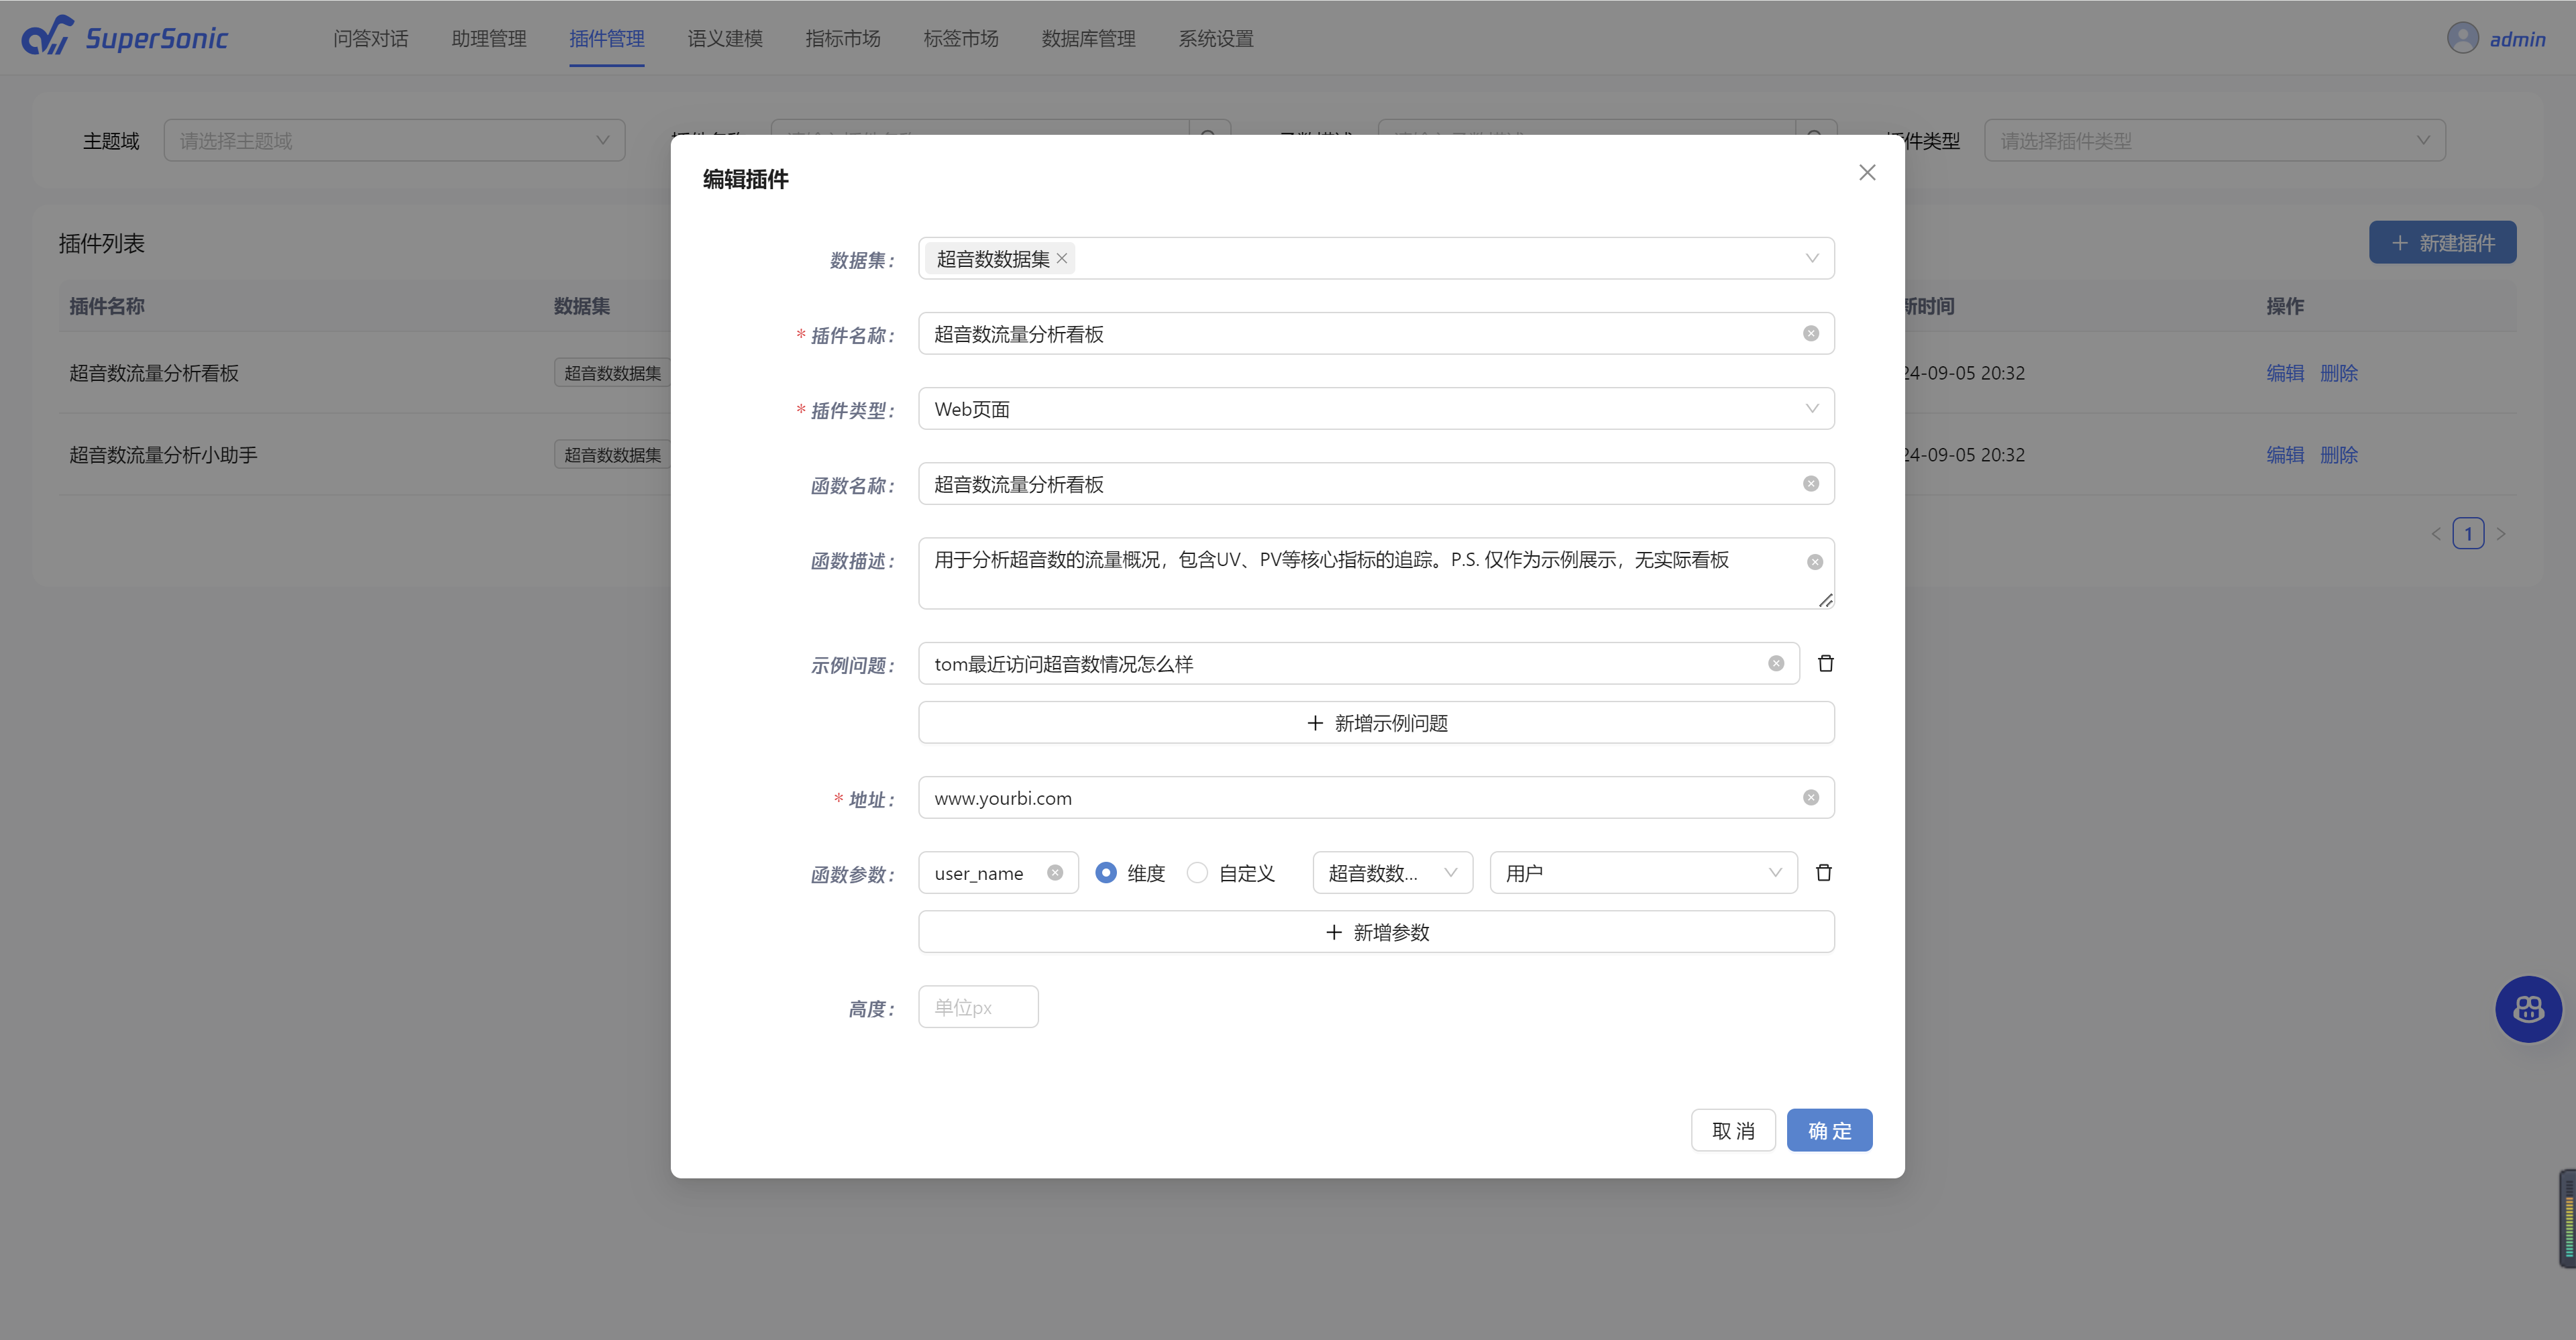Open 标签市场 navigation tab

click(960, 39)
